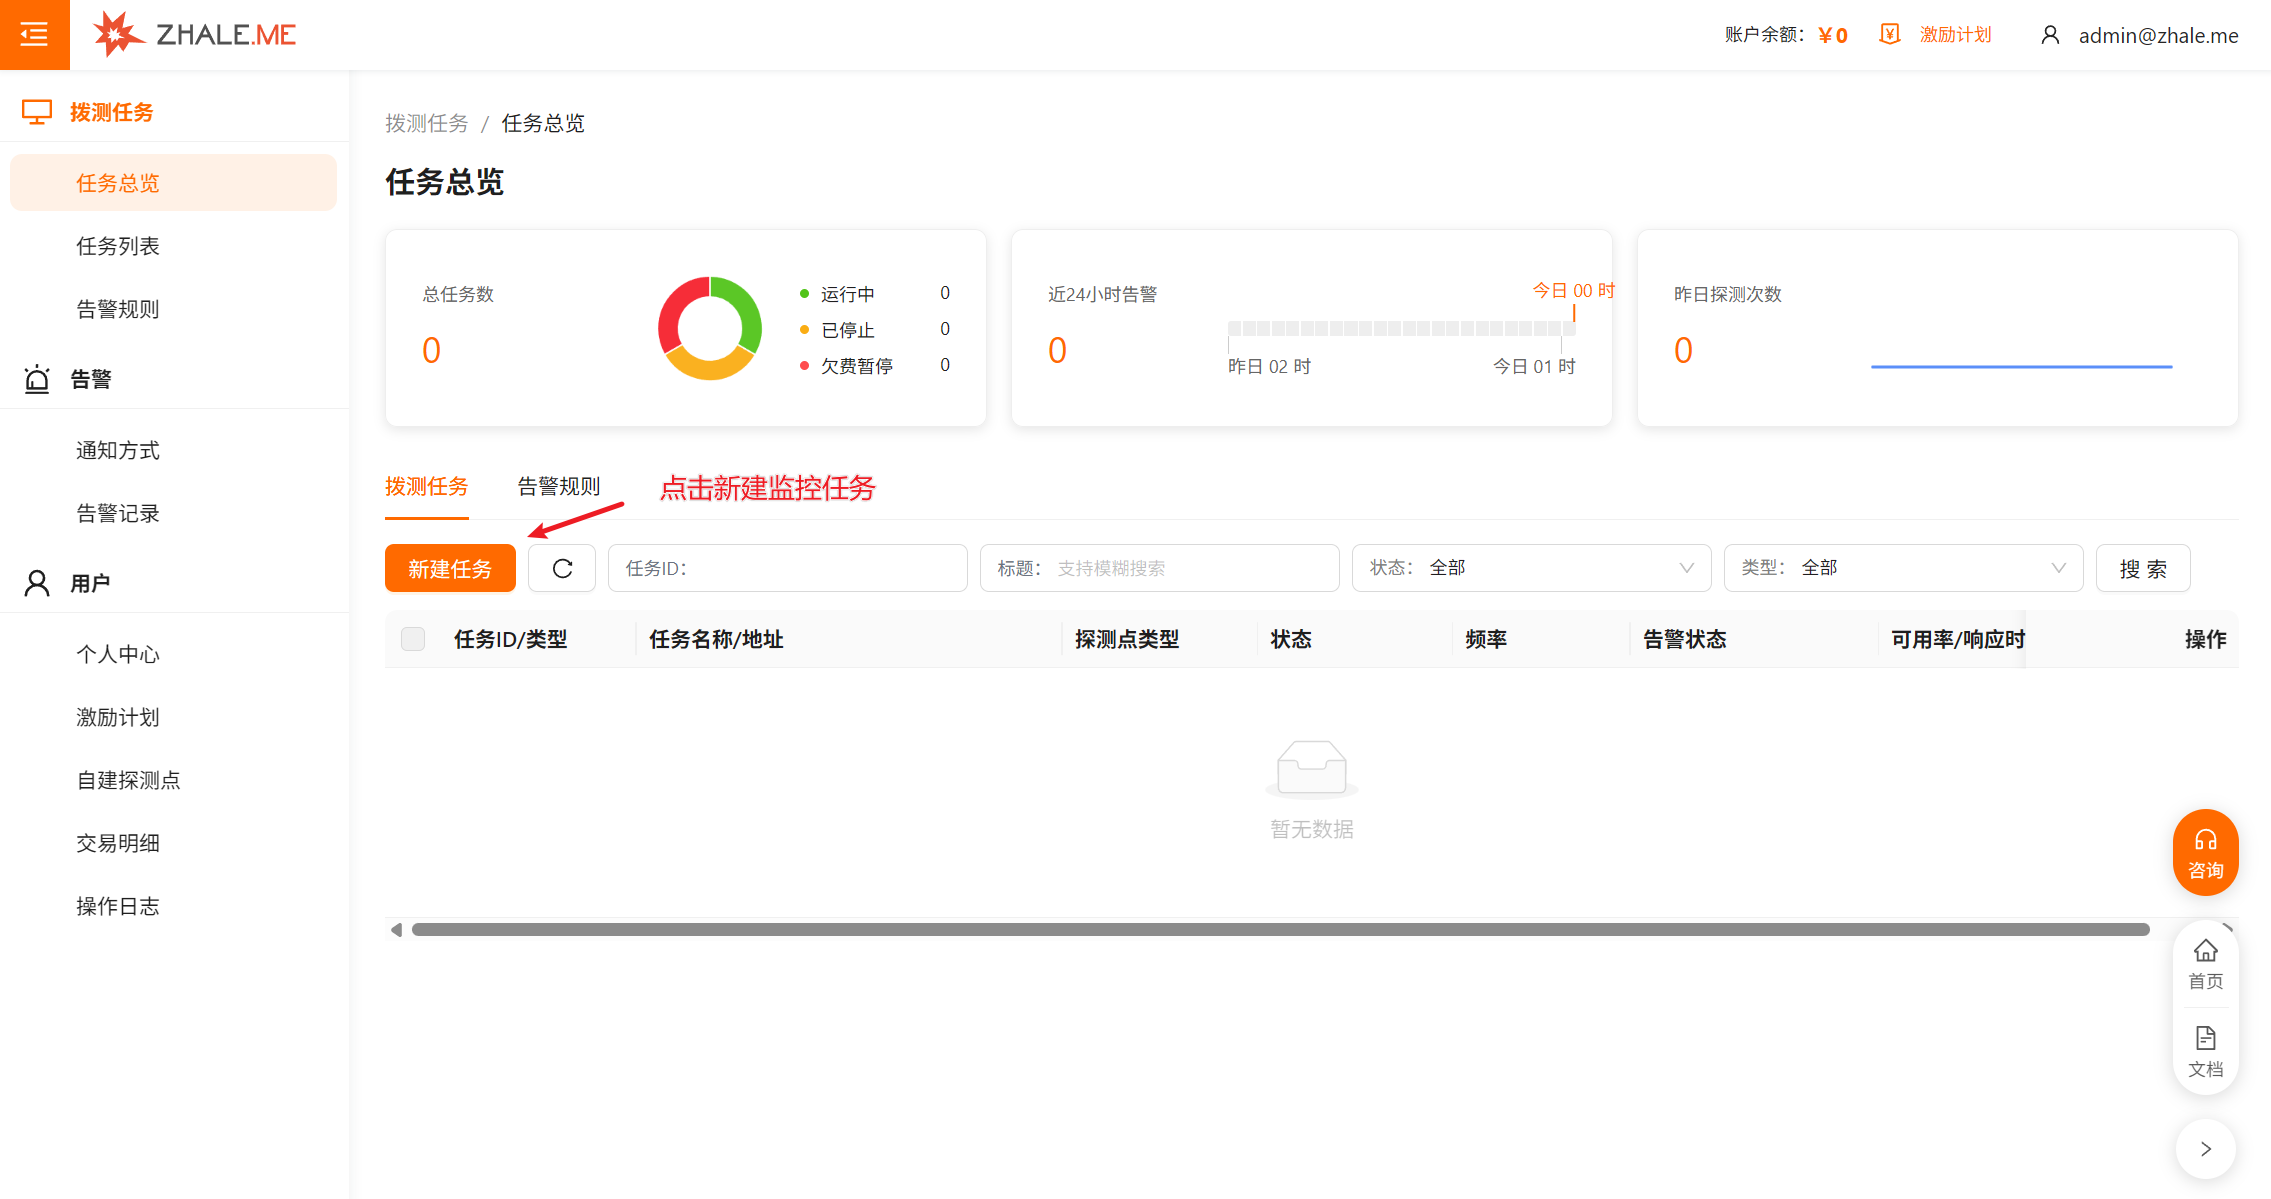Image resolution: width=2271 pixels, height=1199 pixels.
Task: Expand the bottom-right arrow panel
Action: [x=2205, y=1149]
